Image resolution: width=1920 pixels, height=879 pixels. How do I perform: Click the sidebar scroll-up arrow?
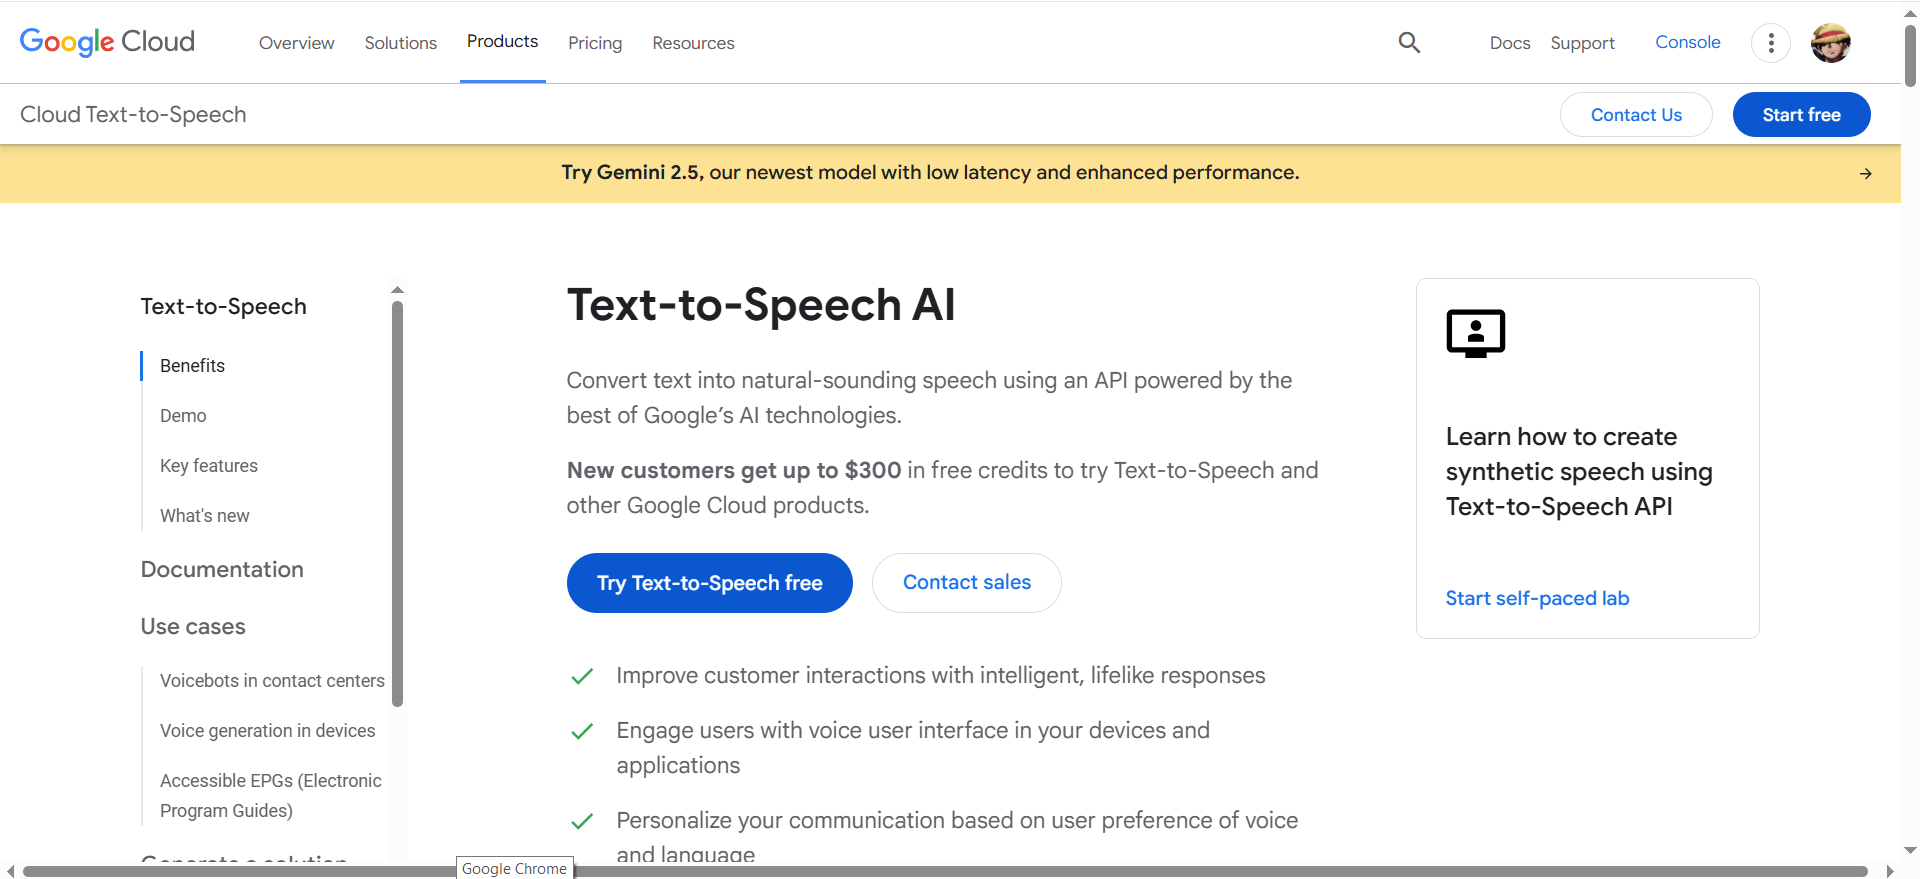pos(397,290)
